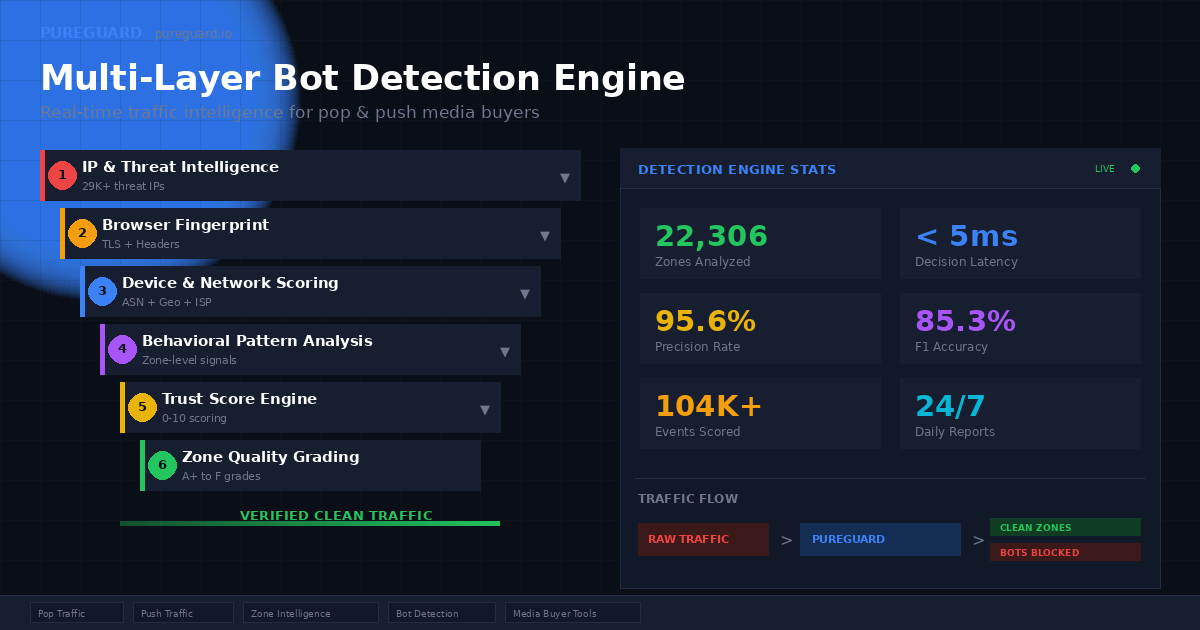Toggle the BOTS BLOCKED indicator
Screen dimensions: 1200x630
pyautogui.click(x=1065, y=551)
